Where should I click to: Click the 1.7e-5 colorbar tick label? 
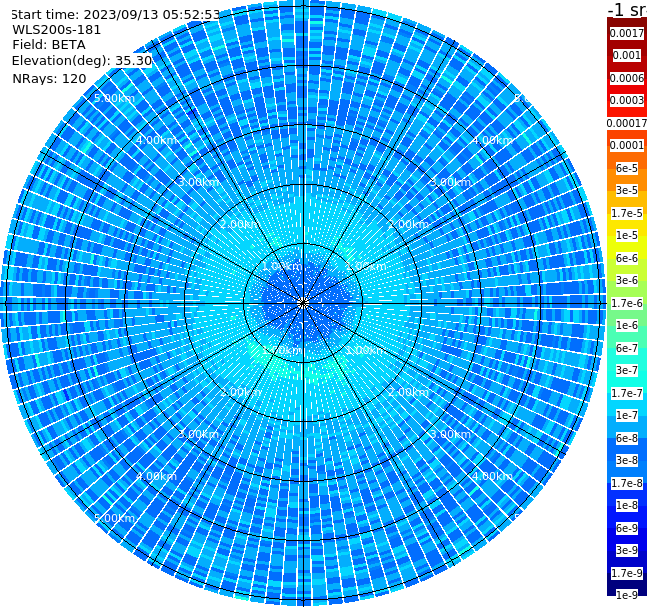pos(627,213)
